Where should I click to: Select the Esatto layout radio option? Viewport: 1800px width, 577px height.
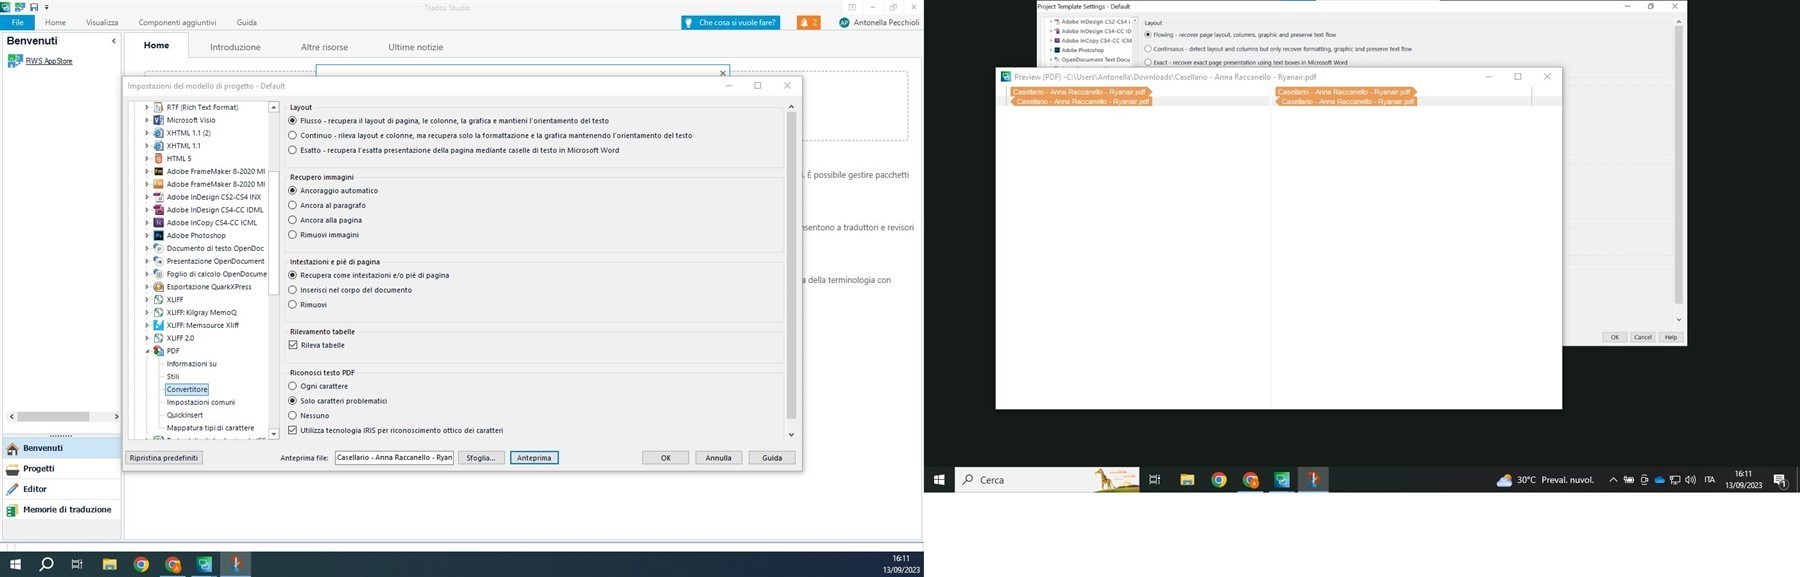point(293,150)
